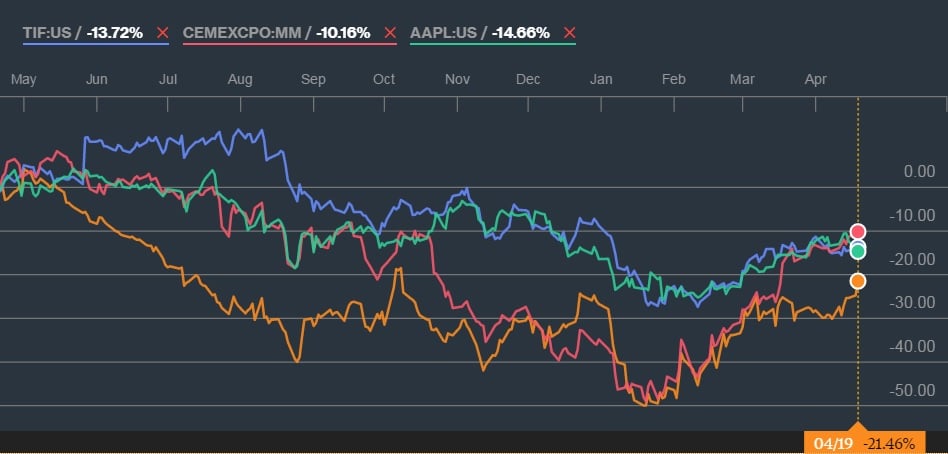
Task: Click the orange 04/19 date tag
Action: tap(830, 441)
